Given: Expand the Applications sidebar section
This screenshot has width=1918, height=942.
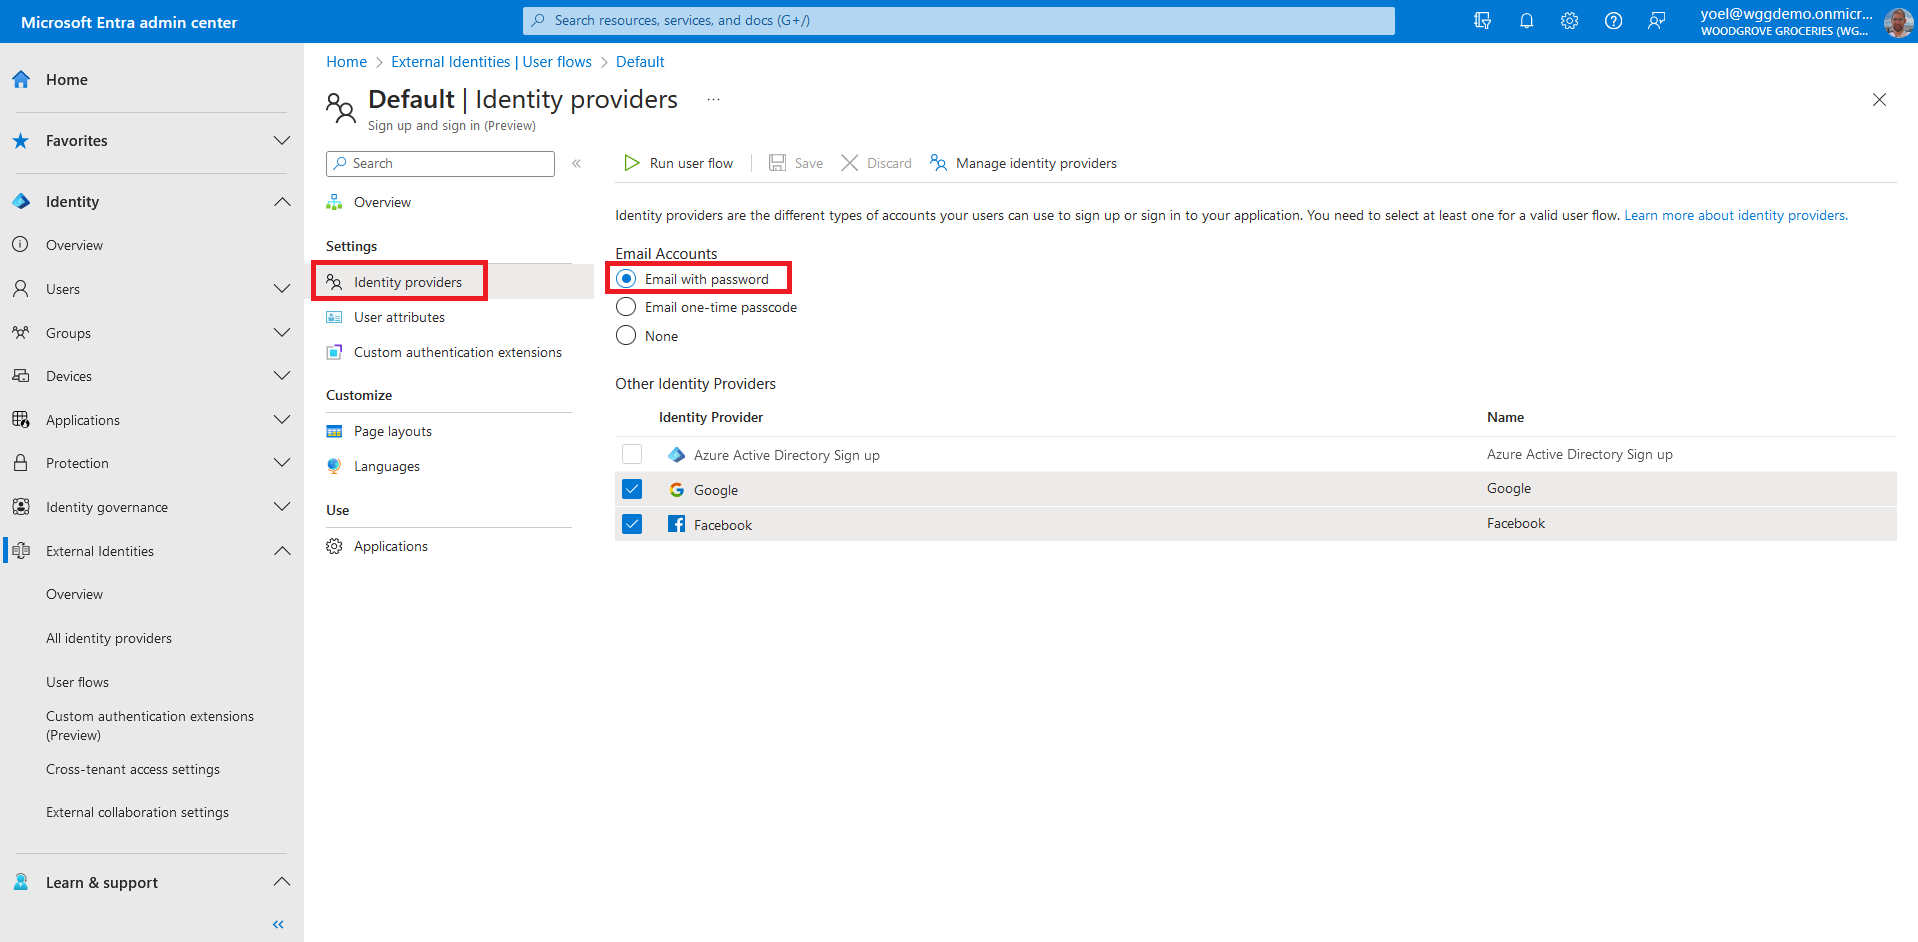Looking at the screenshot, I should pos(282,420).
